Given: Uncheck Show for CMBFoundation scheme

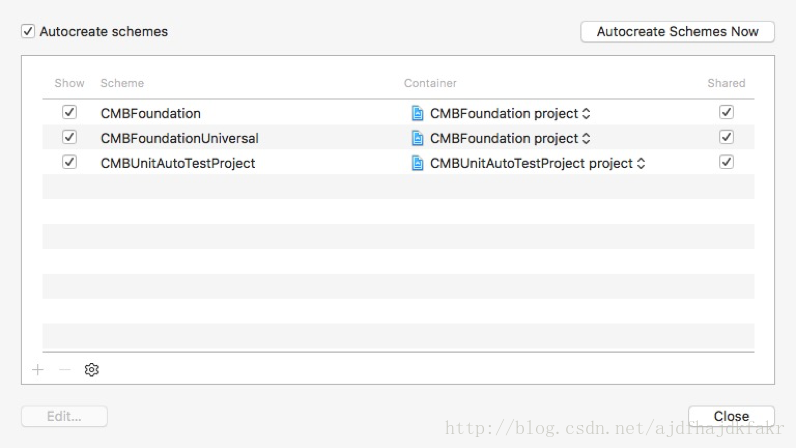Looking at the screenshot, I should point(69,112).
